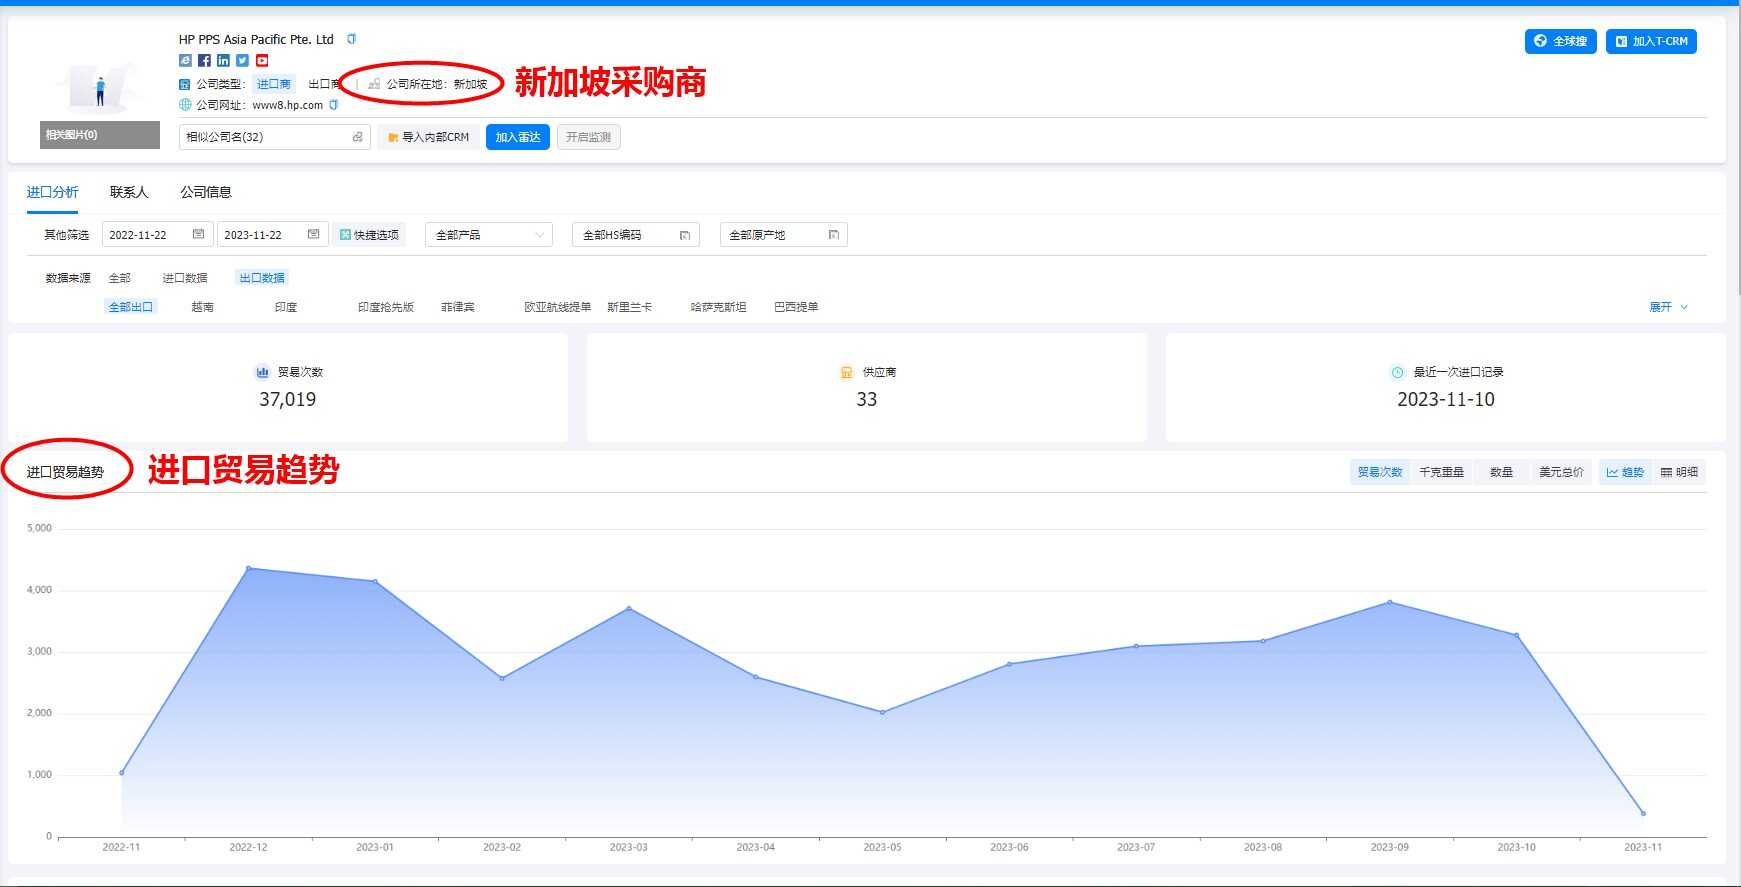Select the 越南 export source
The height and width of the screenshot is (887, 1741).
202,307
